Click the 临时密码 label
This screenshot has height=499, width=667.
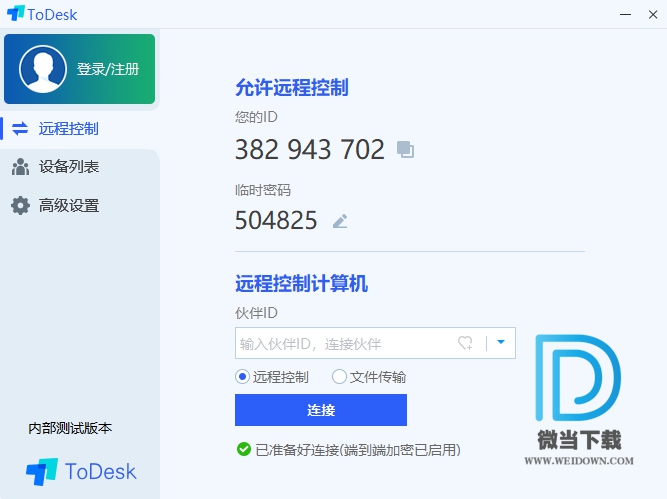[x=263, y=190]
